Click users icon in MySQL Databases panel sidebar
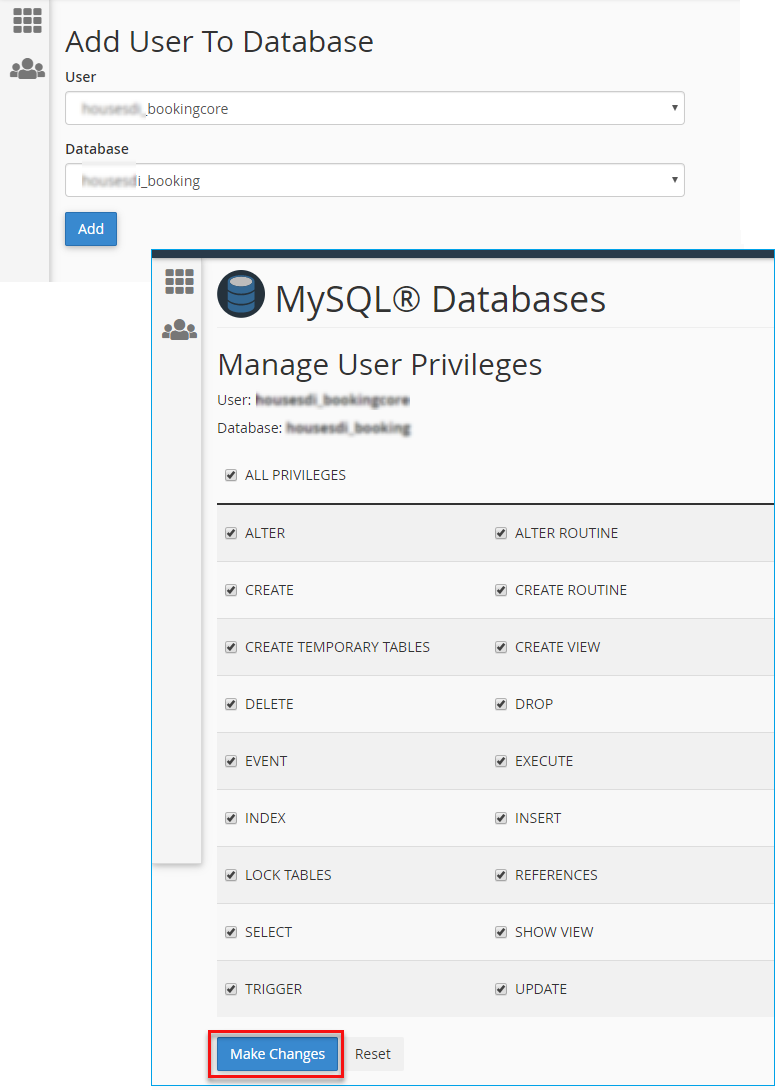Screen dimensions: 775x1090 (179, 329)
